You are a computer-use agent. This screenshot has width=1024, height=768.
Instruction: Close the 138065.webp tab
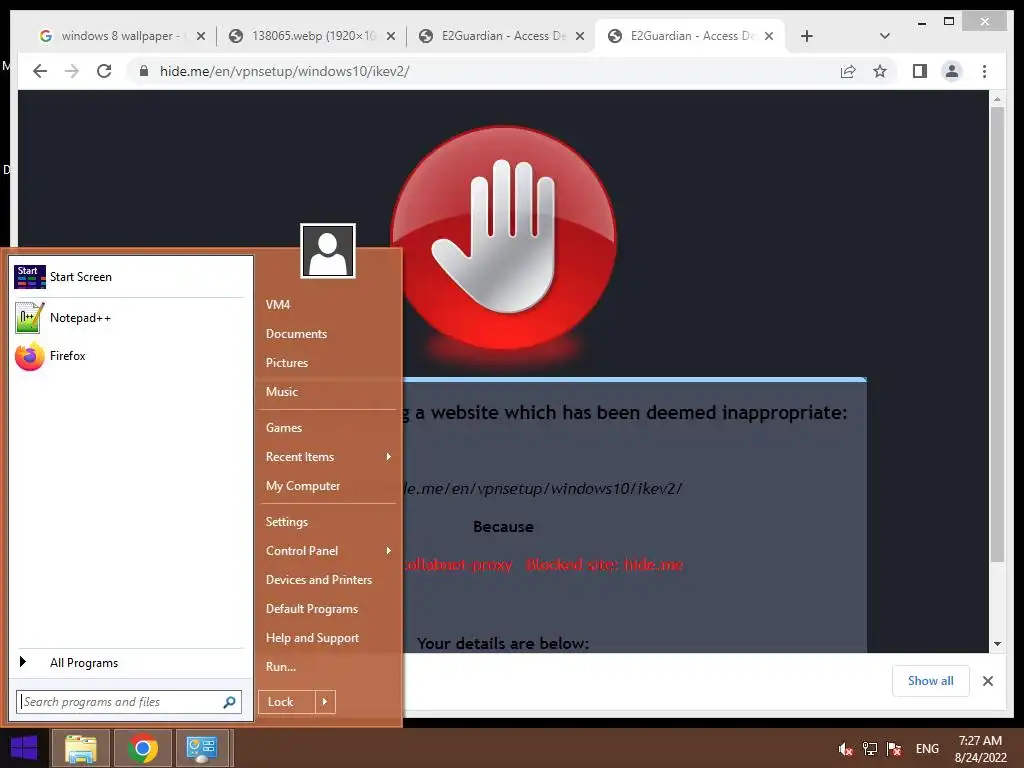click(x=391, y=36)
